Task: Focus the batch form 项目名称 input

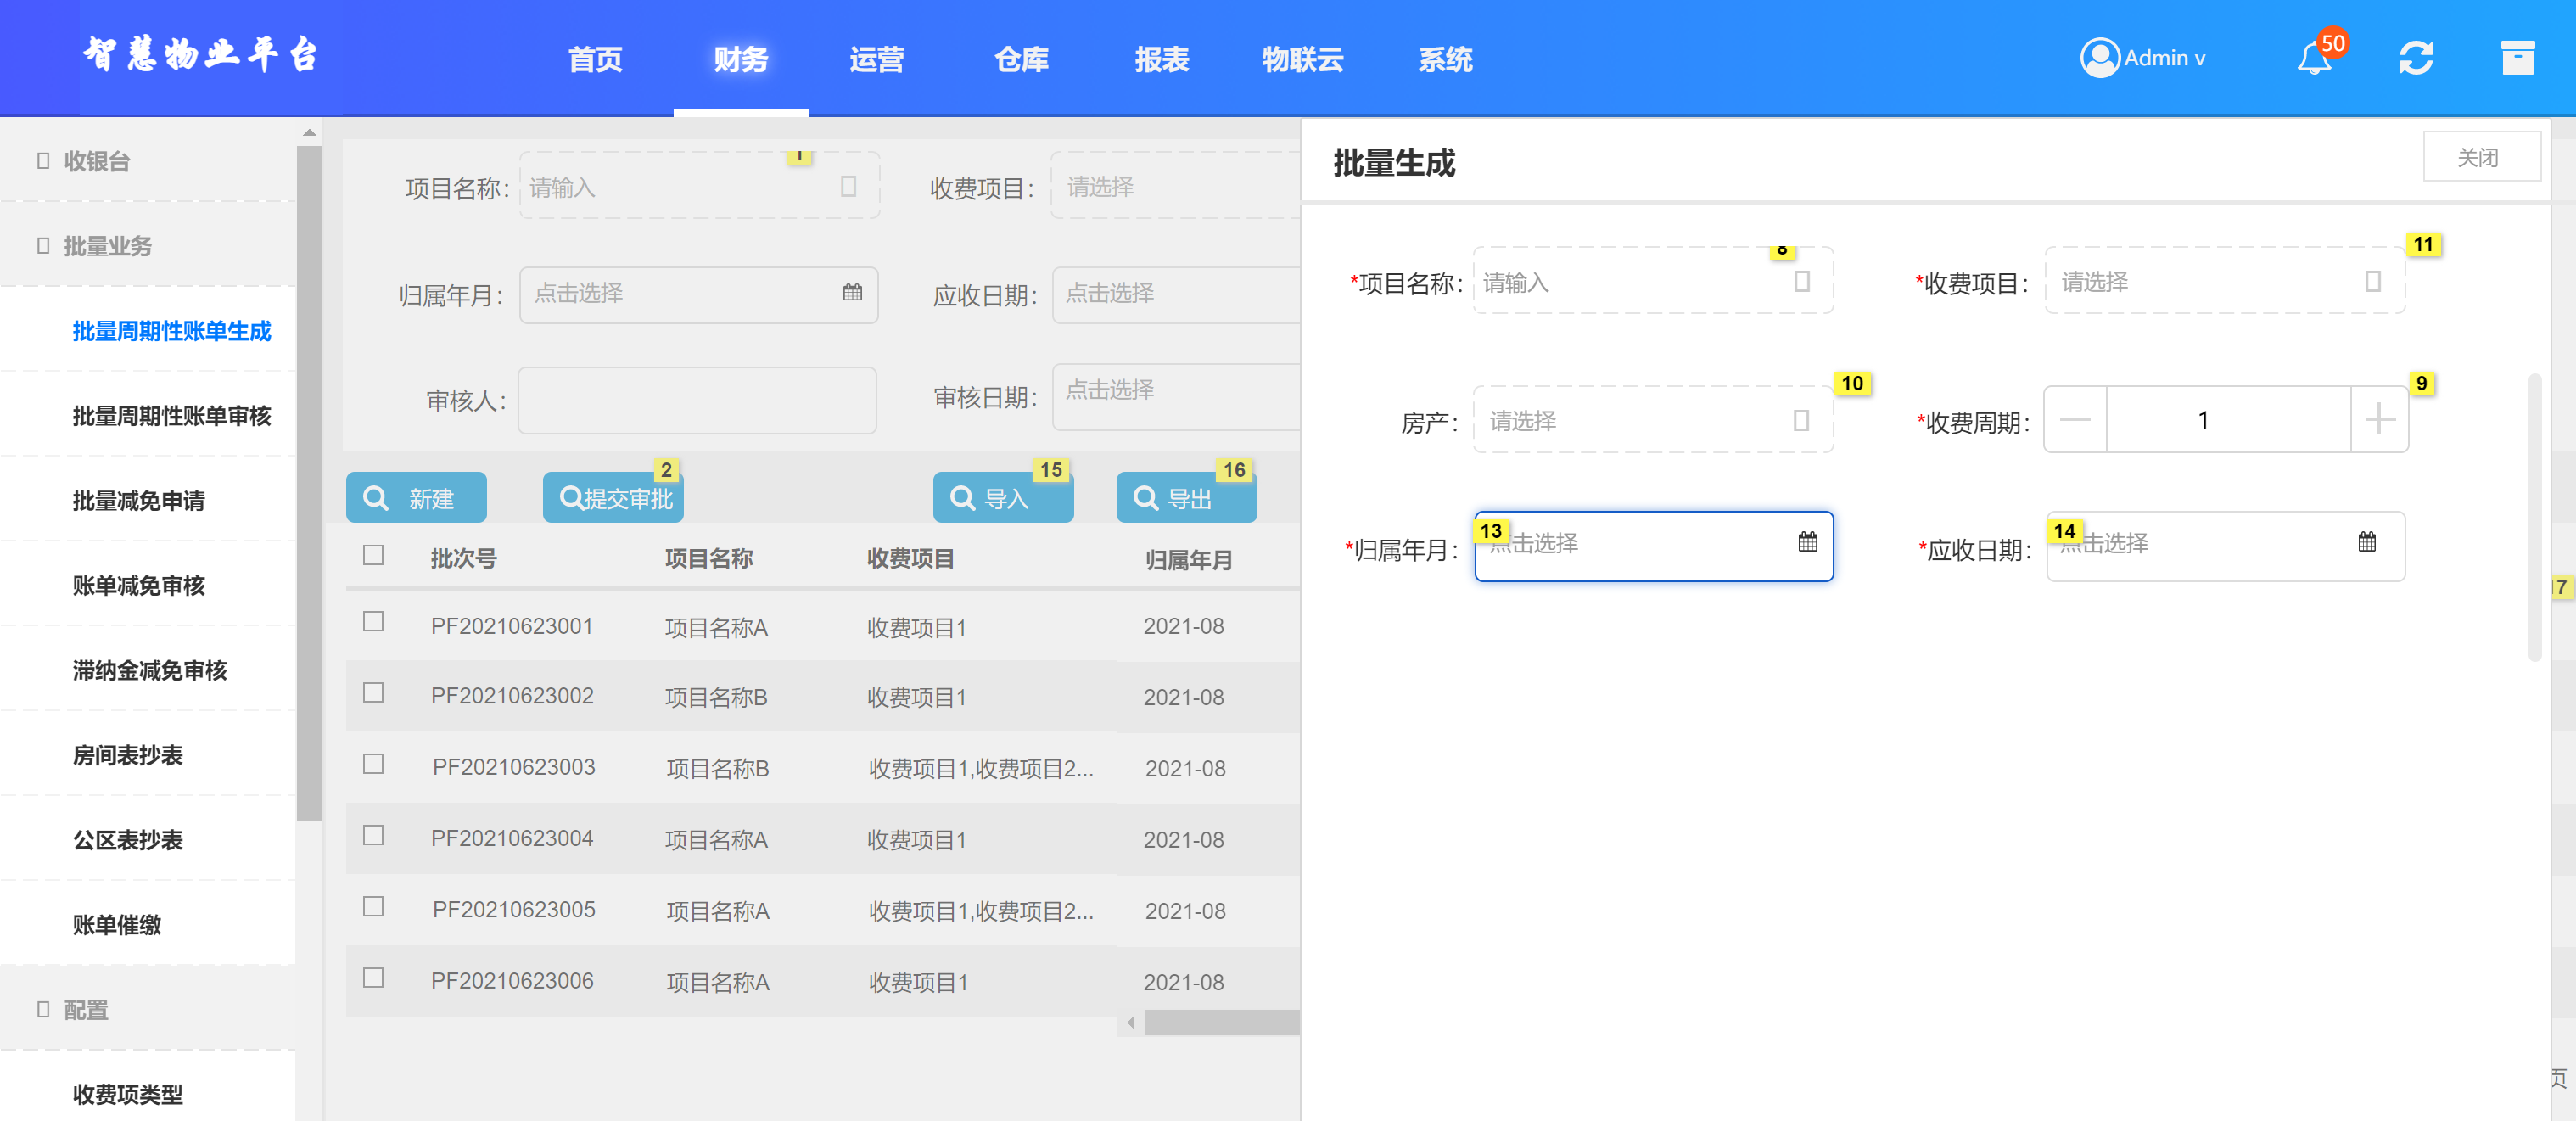Action: point(1653,281)
